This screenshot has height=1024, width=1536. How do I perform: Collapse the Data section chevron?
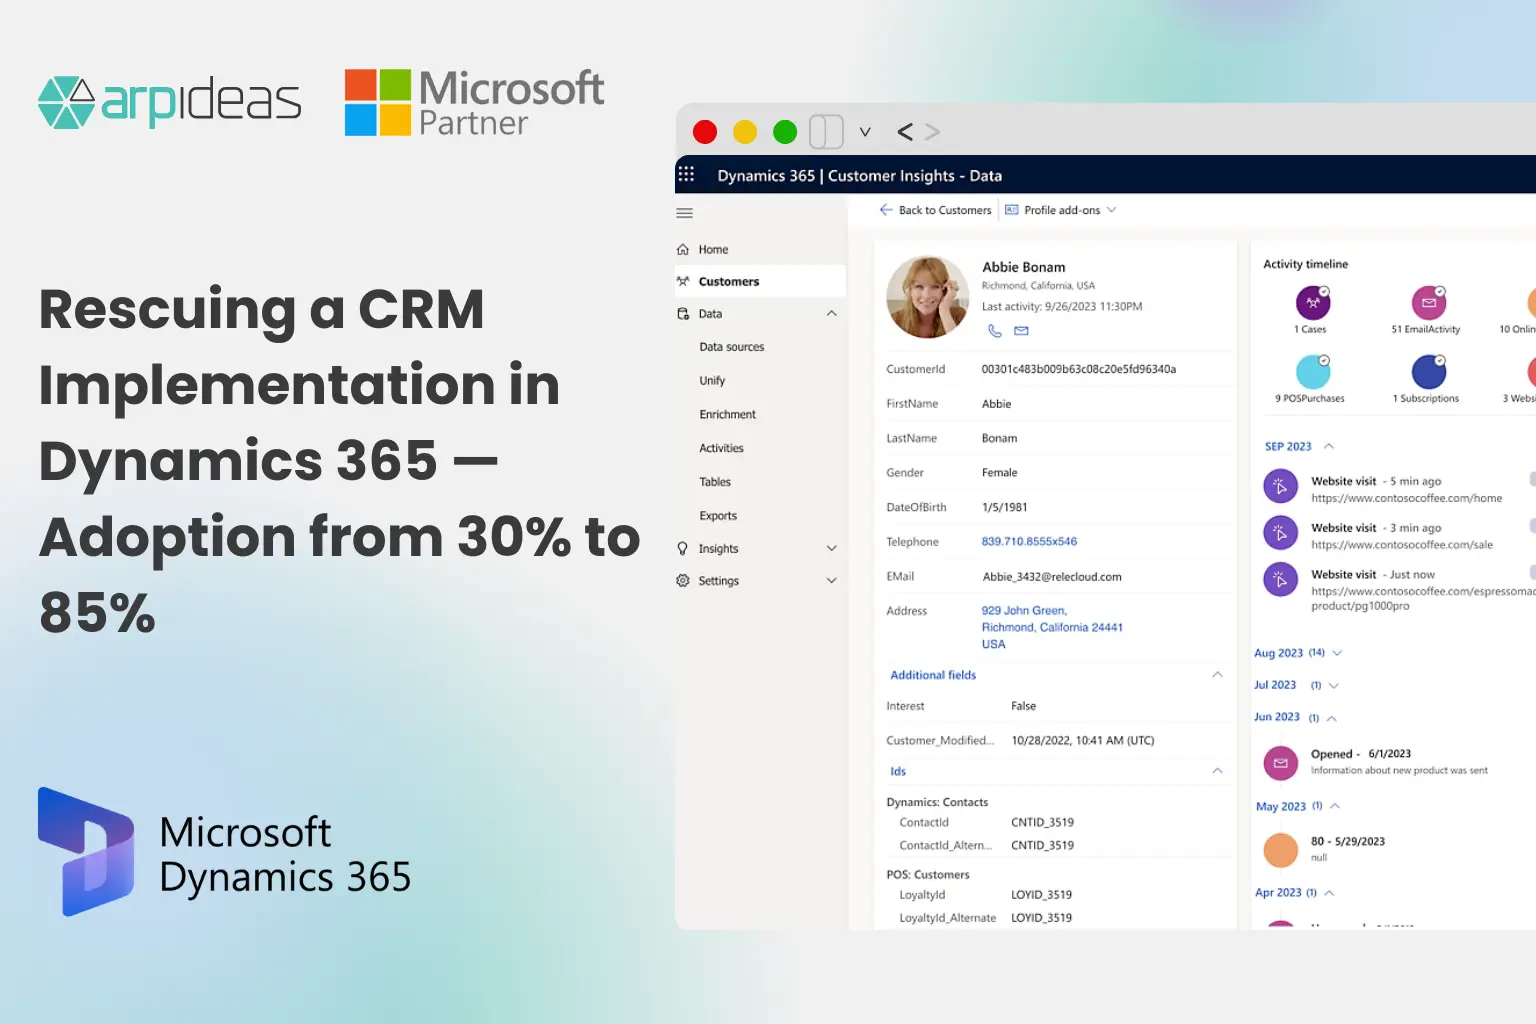click(x=832, y=314)
